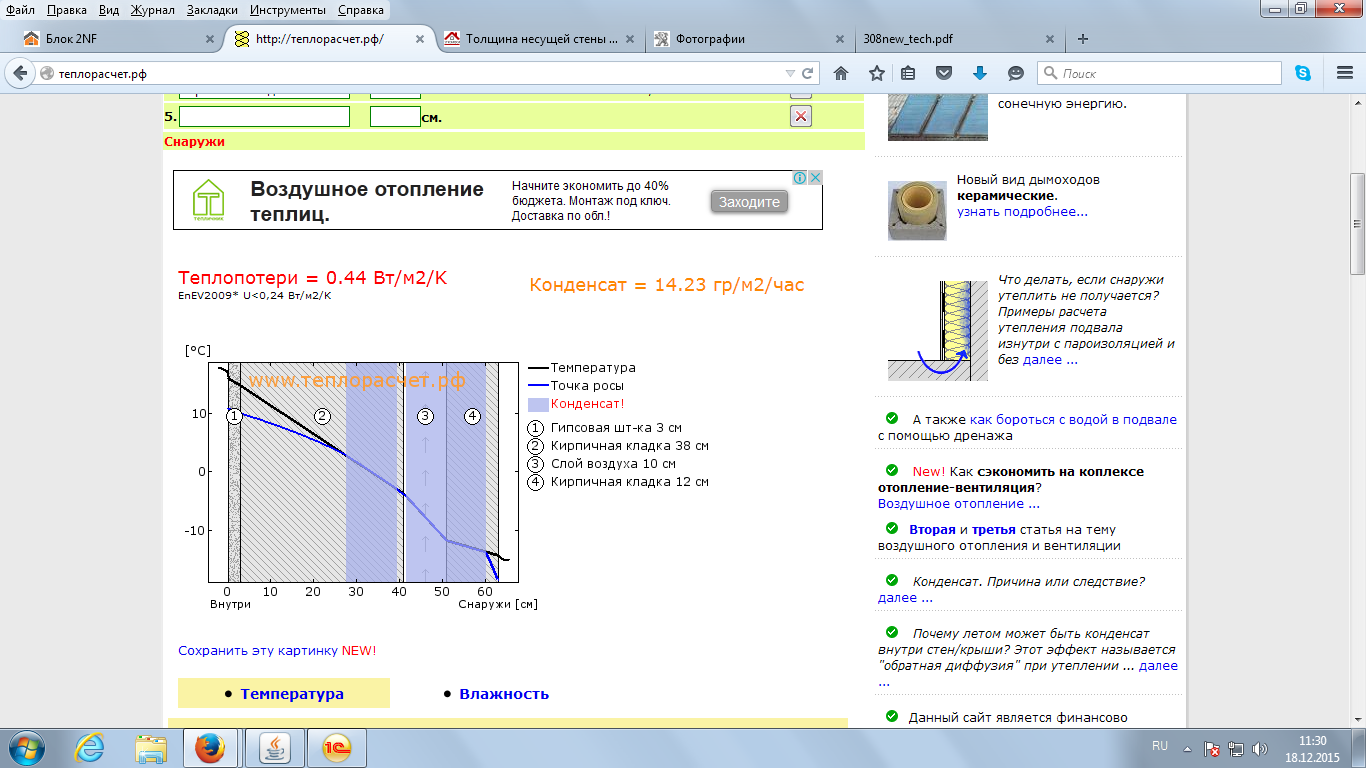Open the 1C application in taskbar
The height and width of the screenshot is (768, 1366).
[337, 747]
